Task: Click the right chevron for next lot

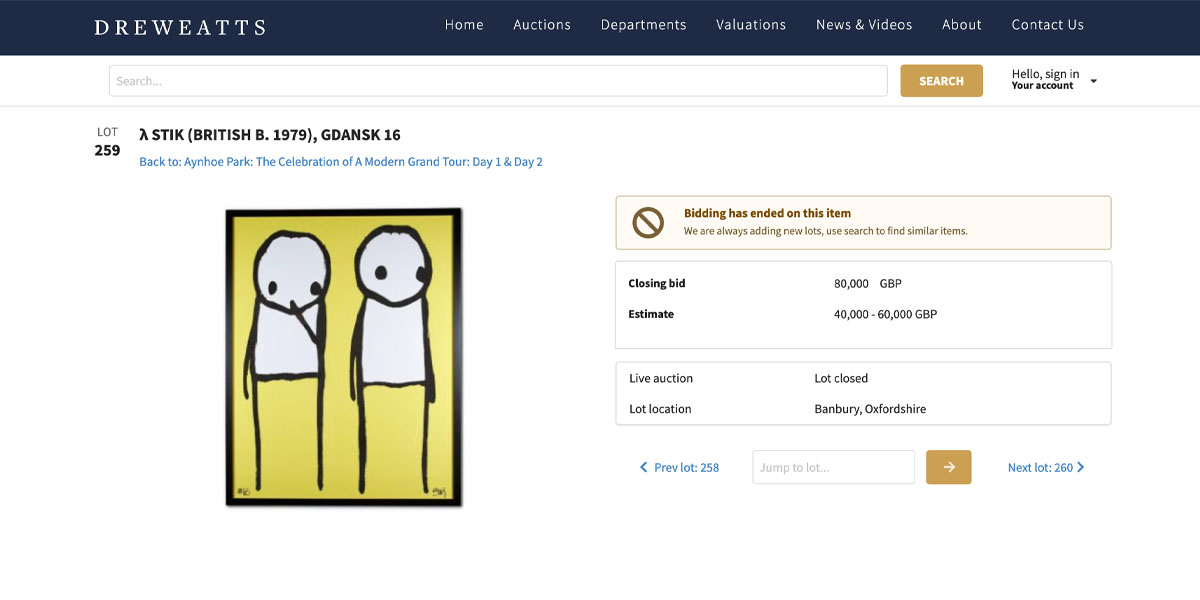Action: coord(1081,467)
